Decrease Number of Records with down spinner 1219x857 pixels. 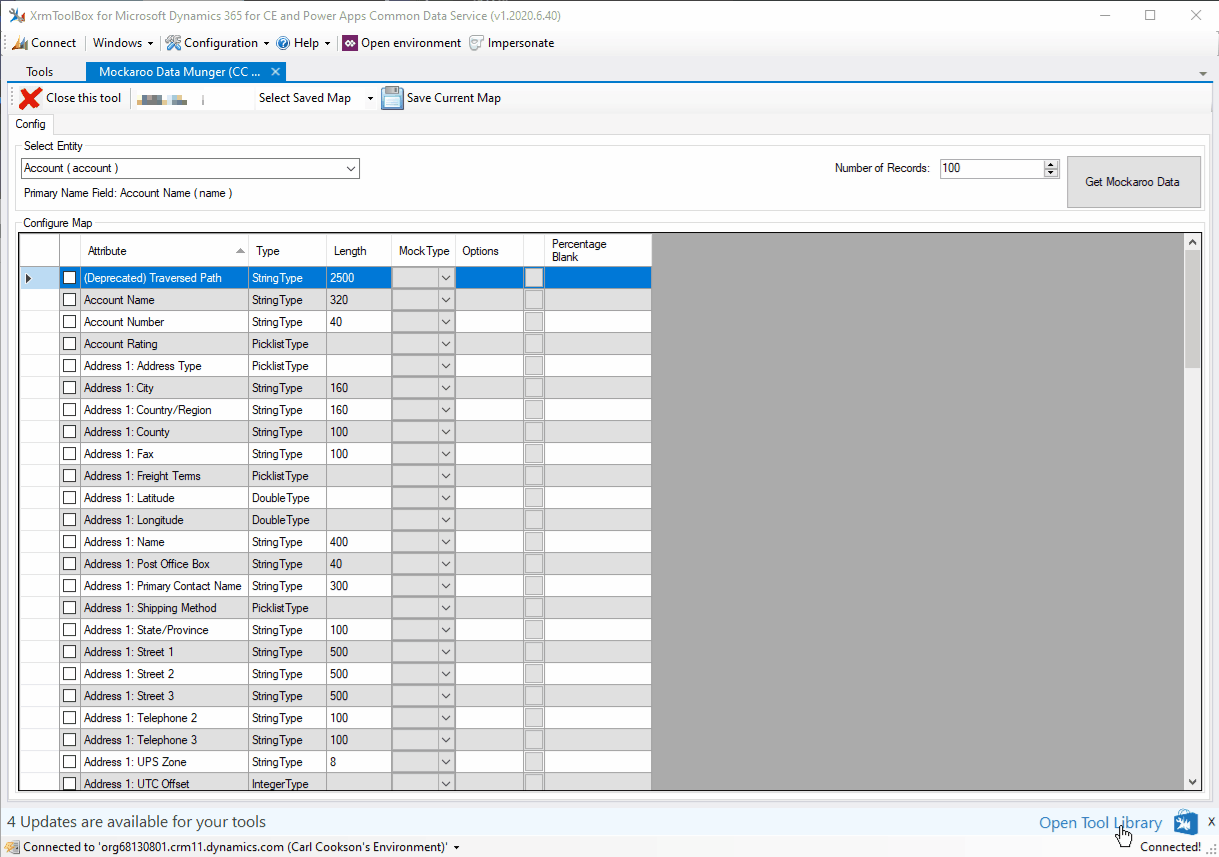point(1050,173)
